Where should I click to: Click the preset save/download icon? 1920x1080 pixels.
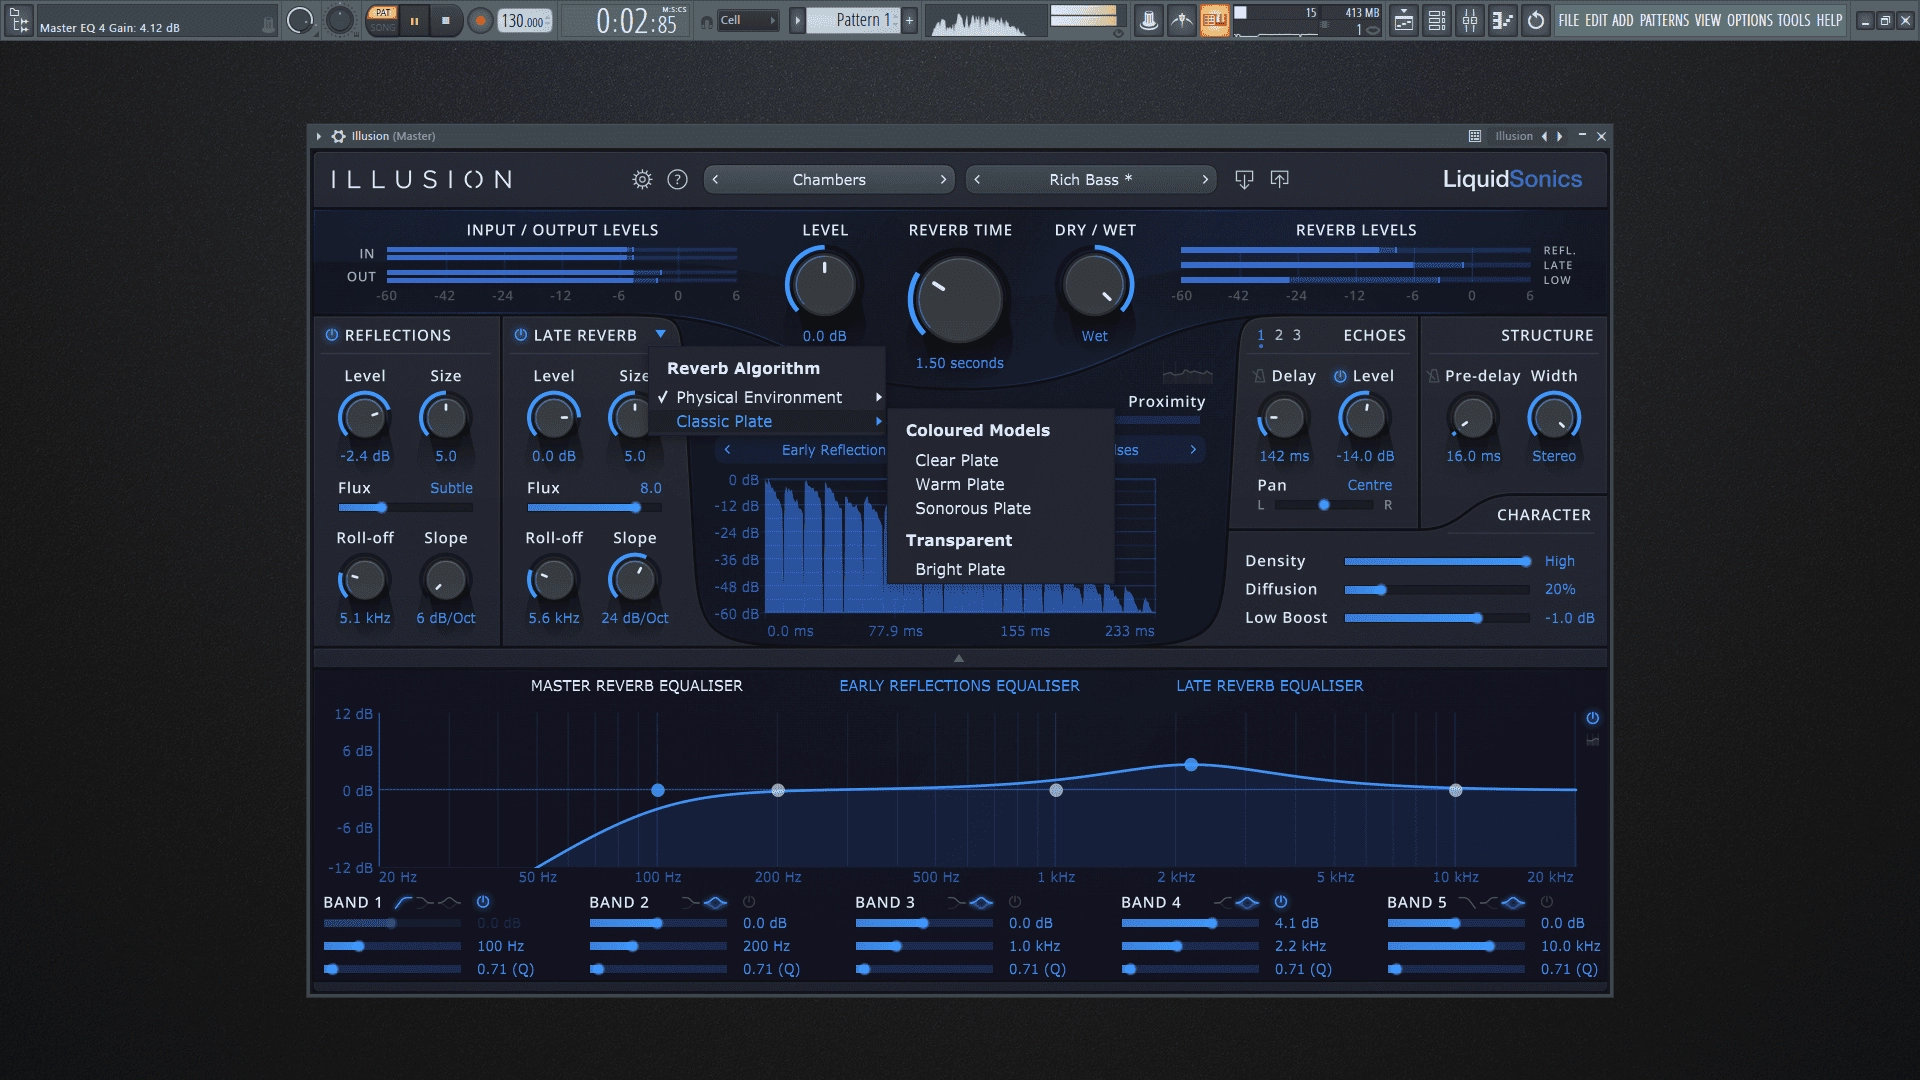[1244, 179]
